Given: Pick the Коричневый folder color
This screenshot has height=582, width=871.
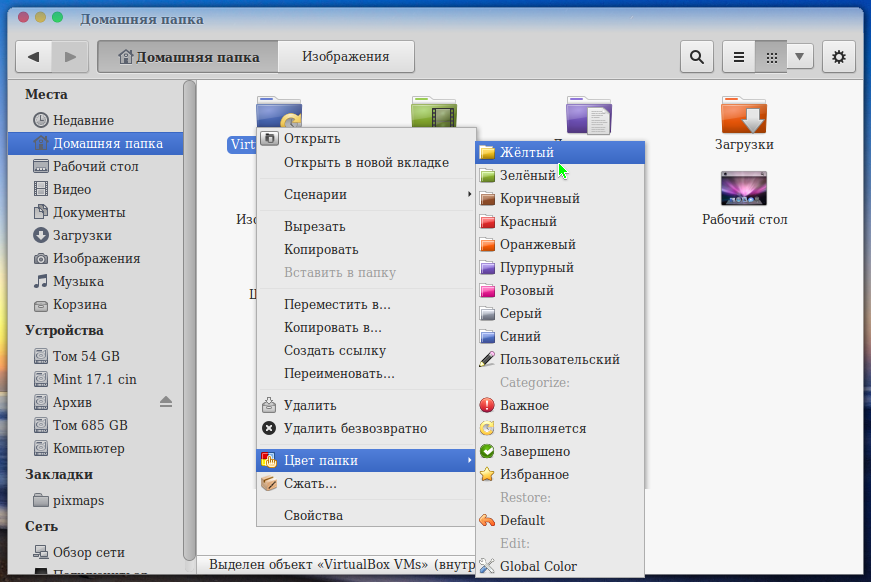Looking at the screenshot, I should click(x=560, y=198).
